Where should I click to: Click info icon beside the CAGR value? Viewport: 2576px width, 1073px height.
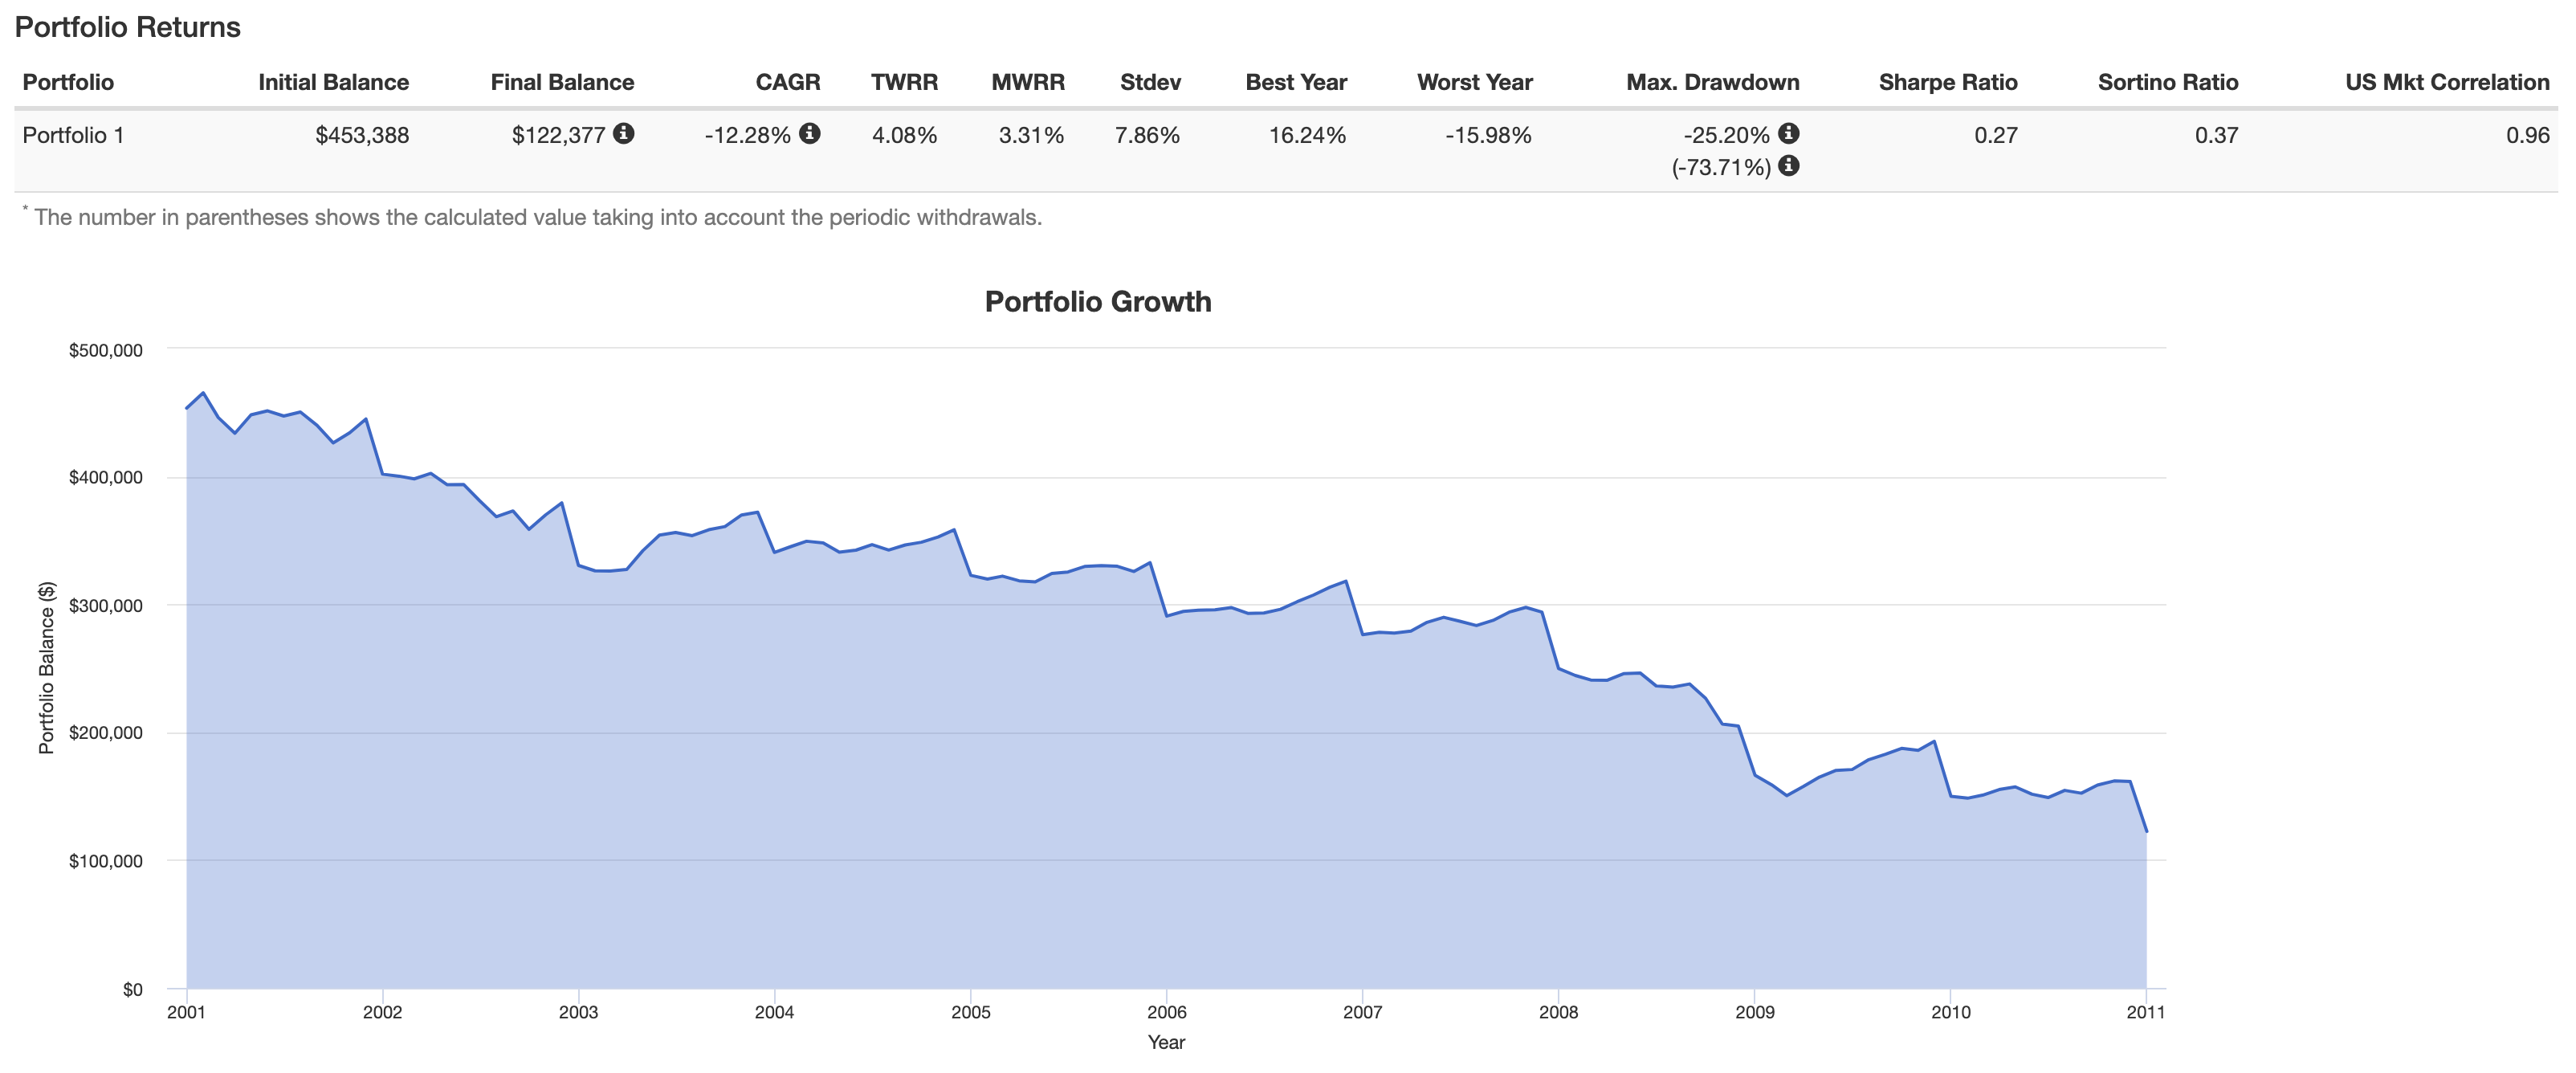pyautogui.click(x=809, y=133)
